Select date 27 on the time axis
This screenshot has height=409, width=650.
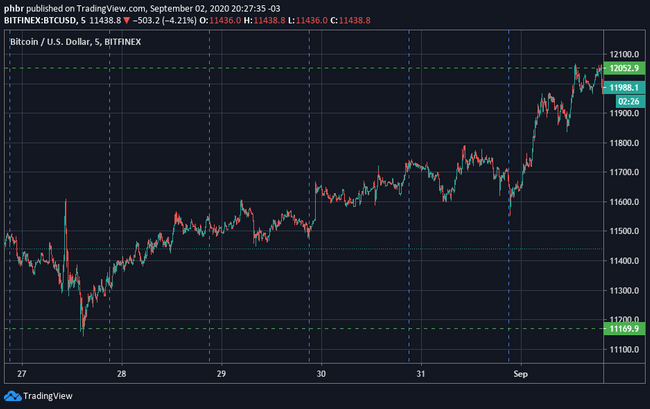coord(22,374)
